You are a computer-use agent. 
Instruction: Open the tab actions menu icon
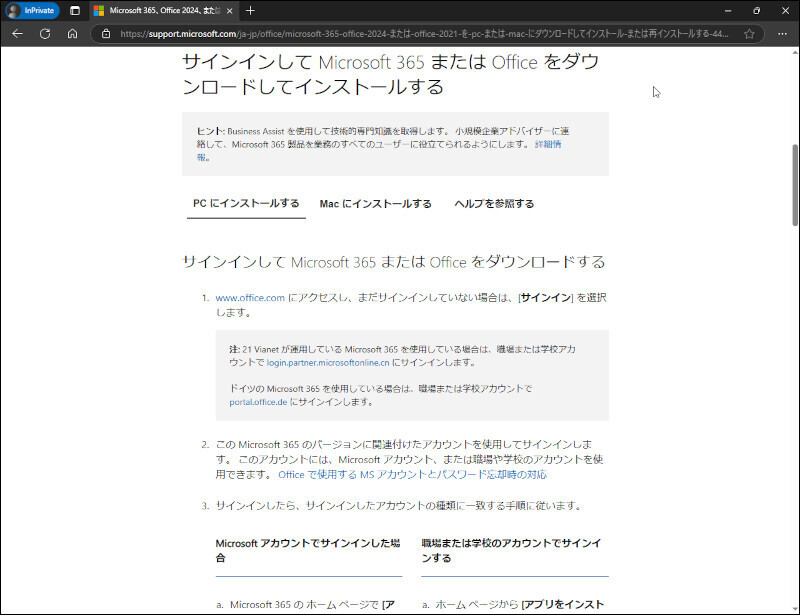pyautogui.click(x=75, y=11)
